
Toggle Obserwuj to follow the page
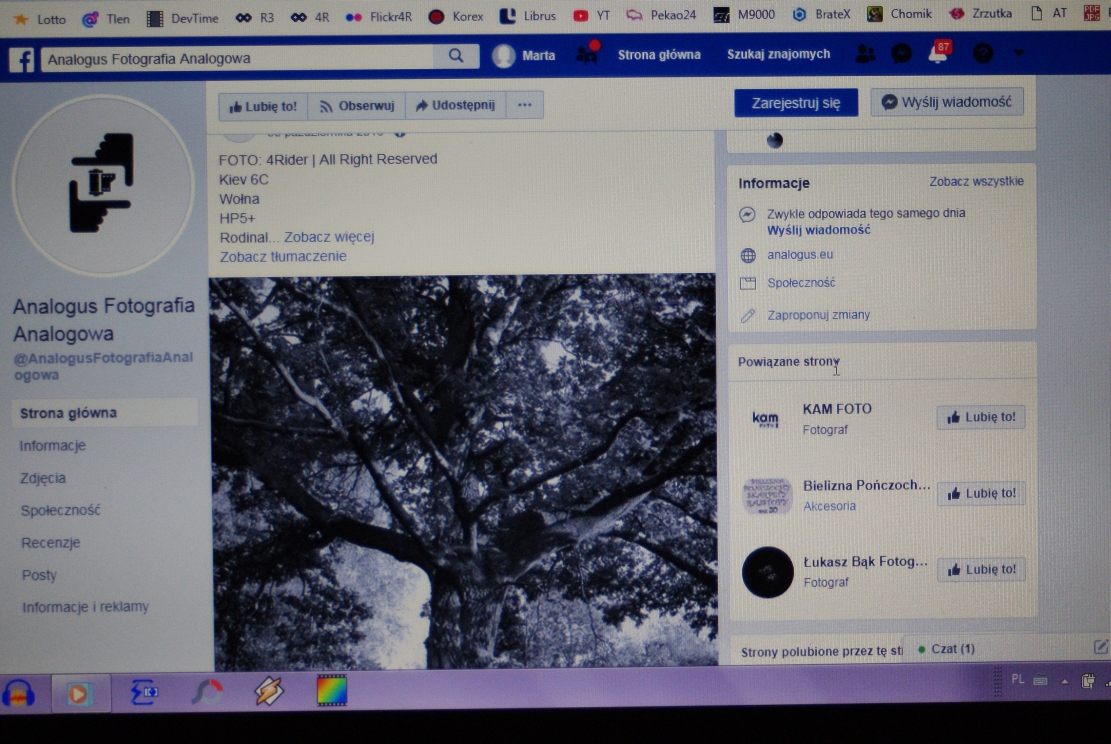356,105
